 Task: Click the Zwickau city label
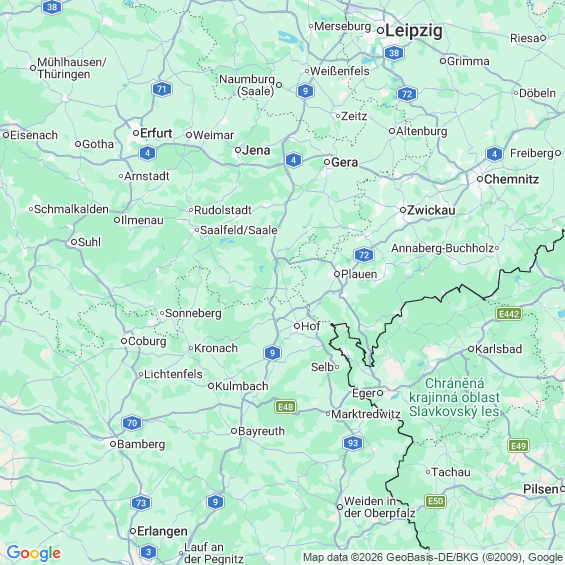431,210
